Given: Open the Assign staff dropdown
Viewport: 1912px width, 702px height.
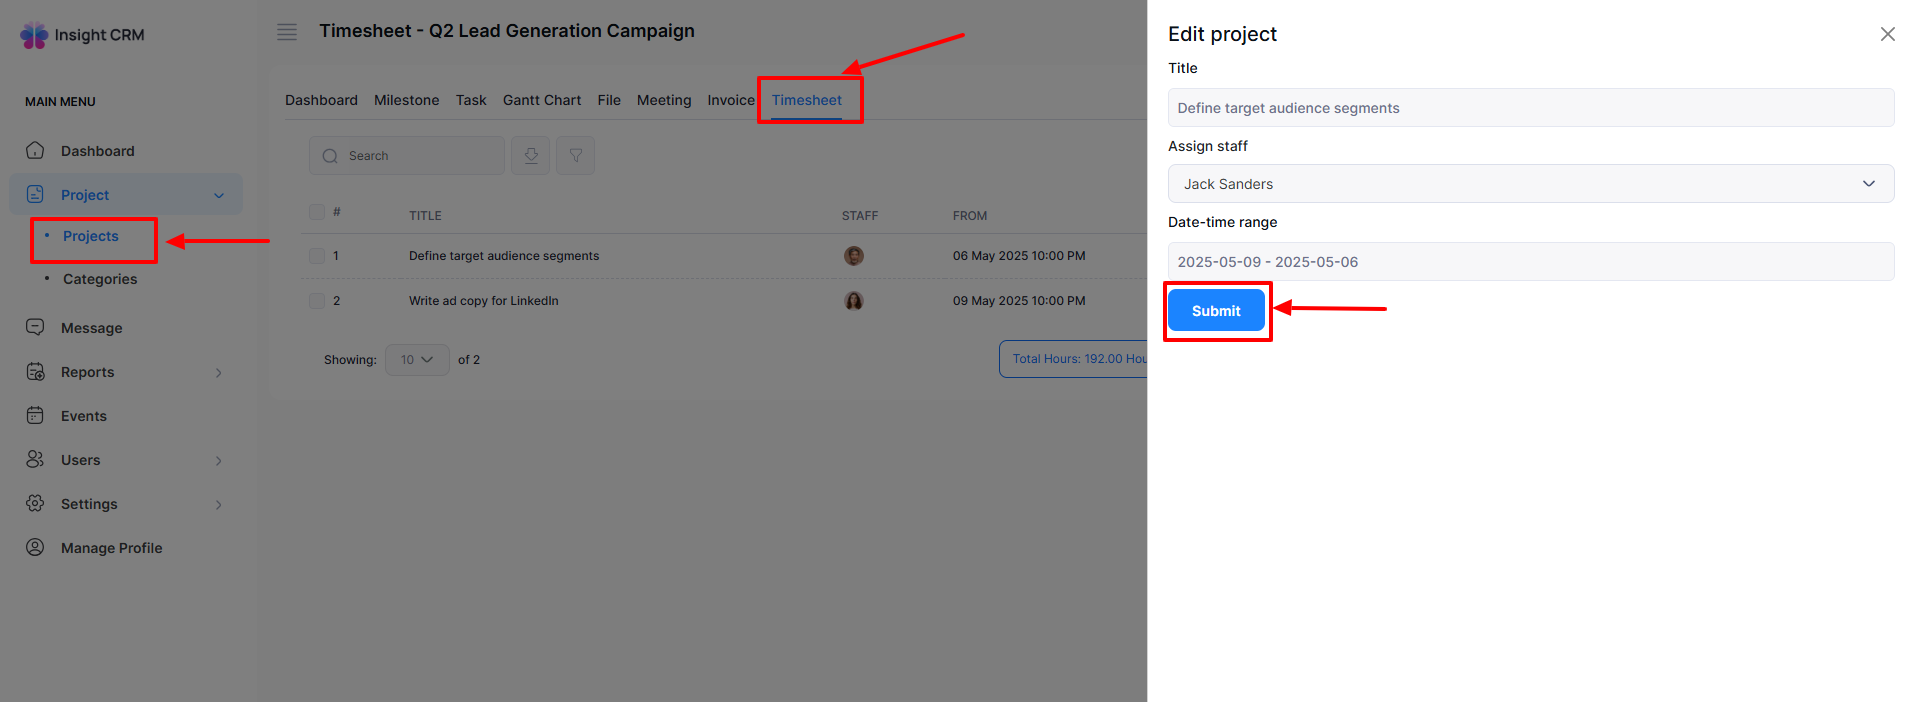Looking at the screenshot, I should click(x=1530, y=184).
